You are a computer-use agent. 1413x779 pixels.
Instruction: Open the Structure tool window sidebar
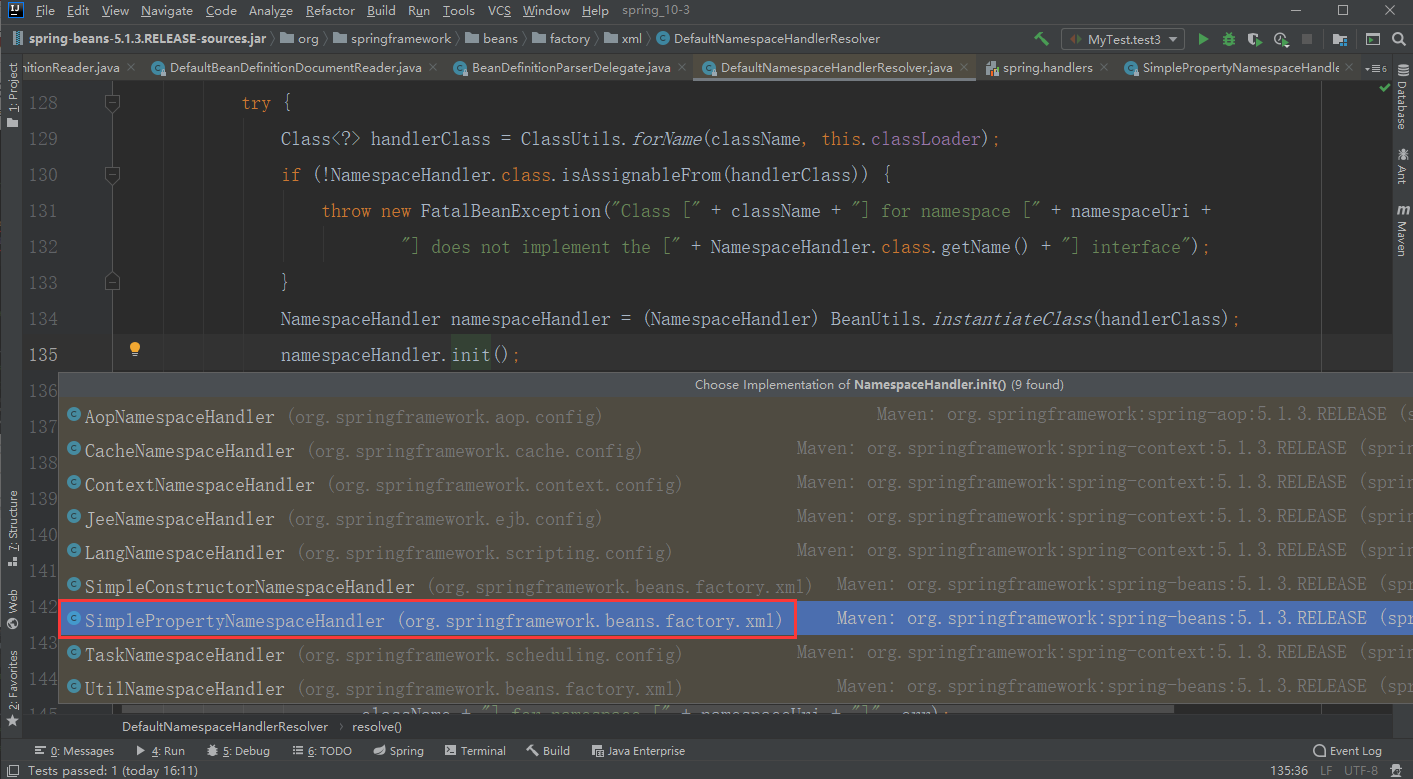point(12,527)
